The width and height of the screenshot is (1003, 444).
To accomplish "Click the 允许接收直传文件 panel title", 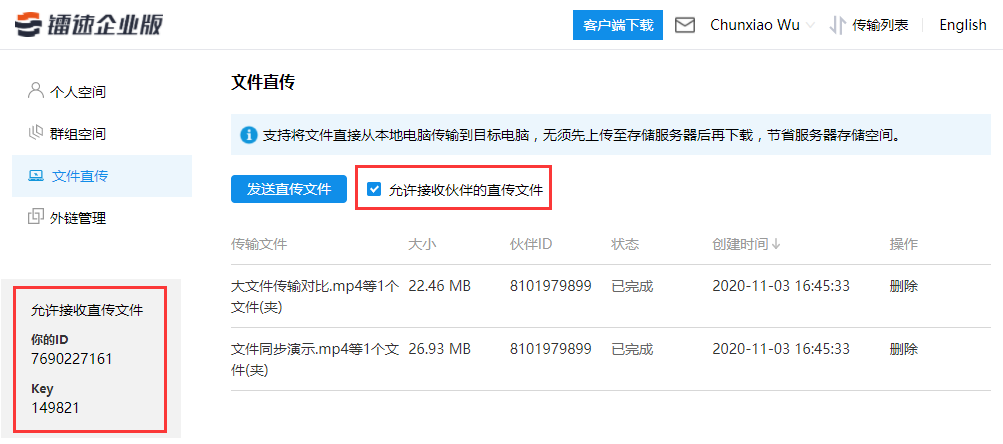I will click(87, 311).
